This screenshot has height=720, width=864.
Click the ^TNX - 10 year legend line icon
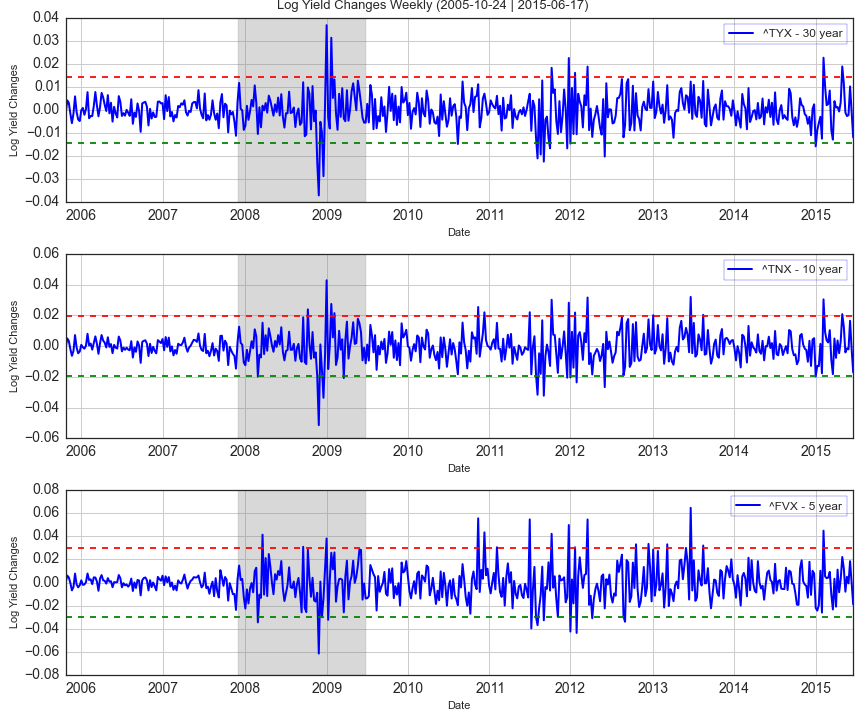pyautogui.click(x=742, y=270)
